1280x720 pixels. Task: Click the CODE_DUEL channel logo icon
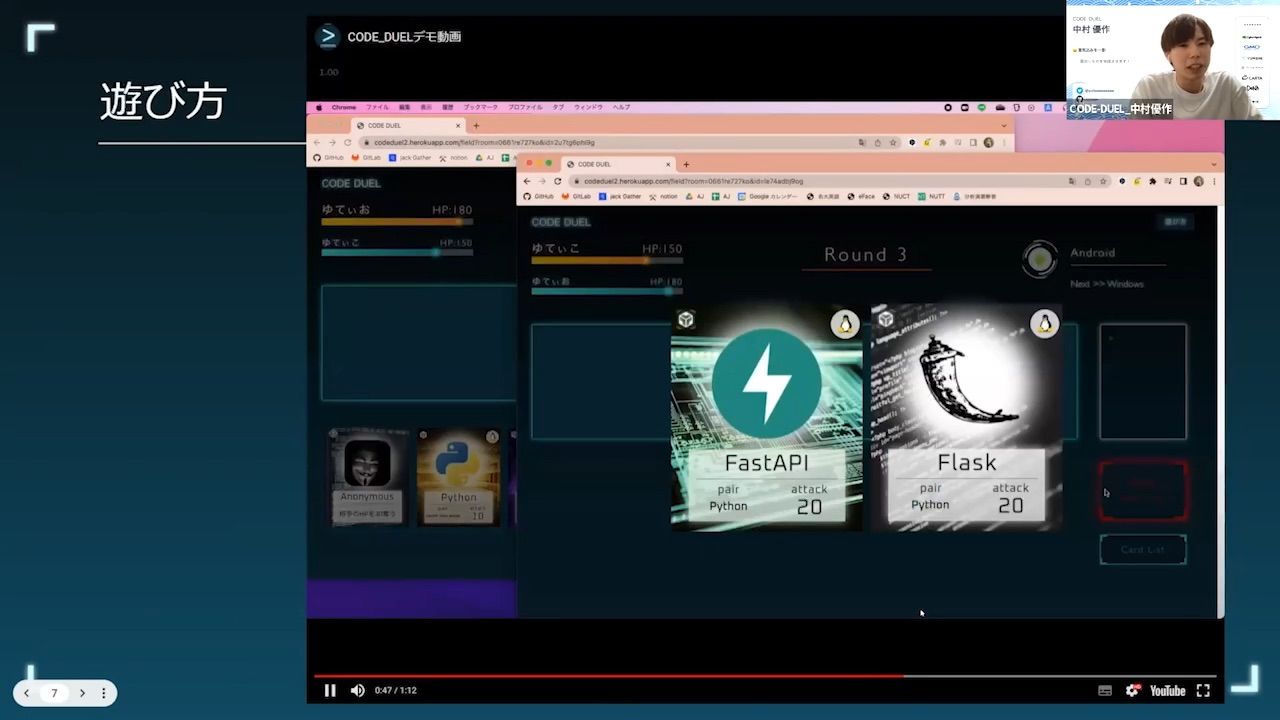[327, 37]
